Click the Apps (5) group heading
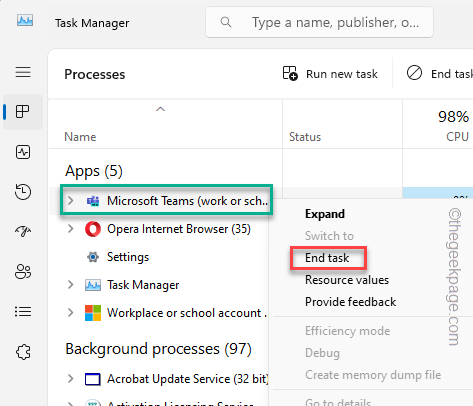This screenshot has width=473, height=406. (x=94, y=171)
